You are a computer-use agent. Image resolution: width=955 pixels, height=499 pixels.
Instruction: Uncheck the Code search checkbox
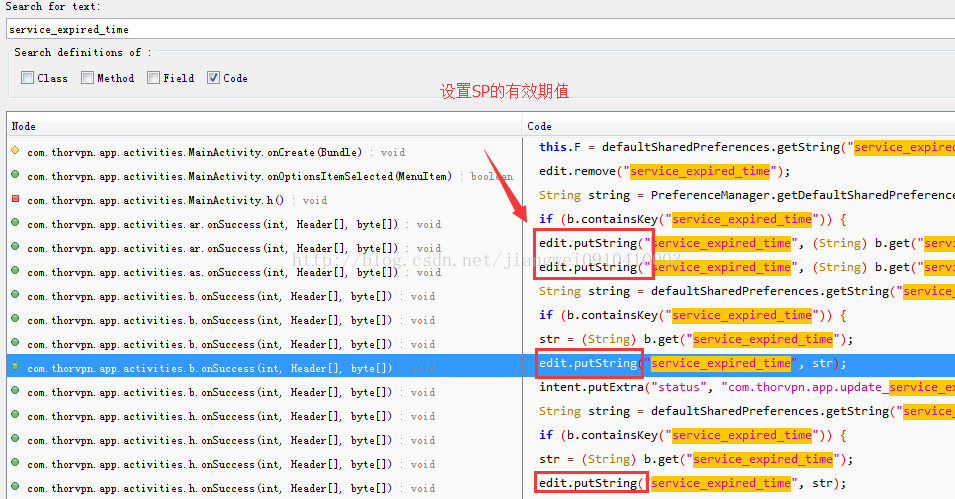[213, 77]
